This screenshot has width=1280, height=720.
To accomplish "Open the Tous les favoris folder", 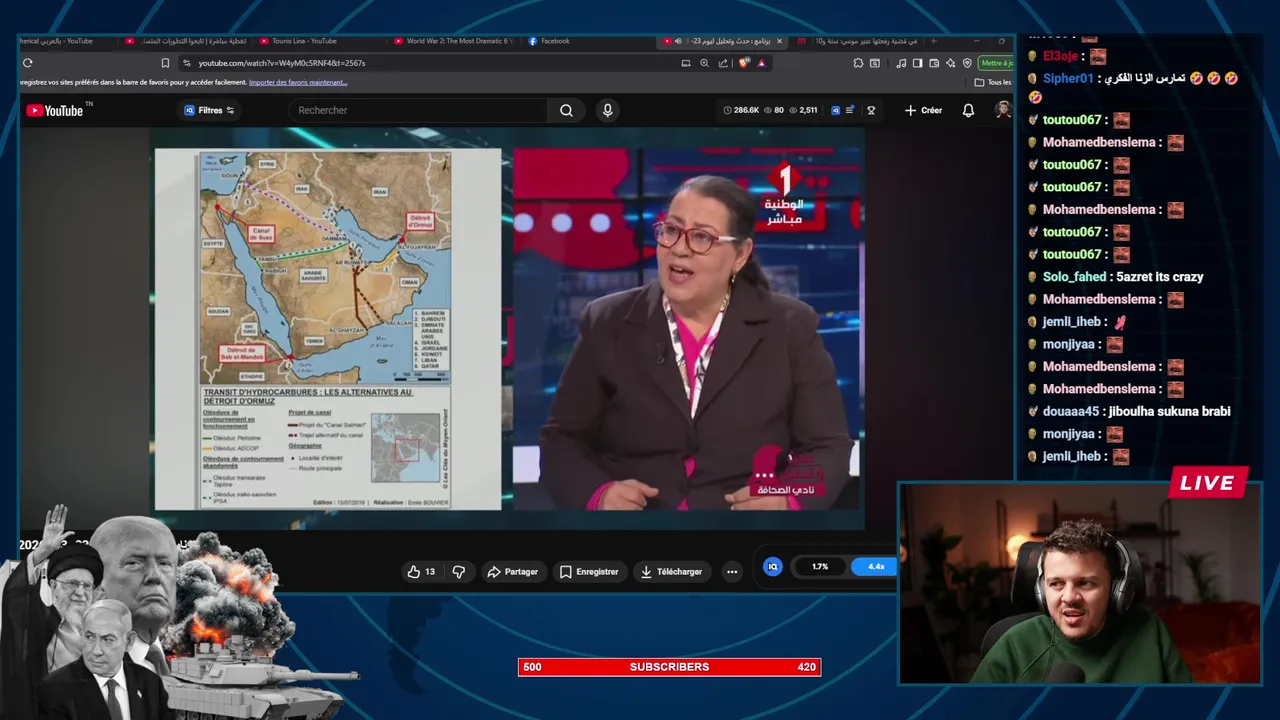I will click(x=993, y=82).
